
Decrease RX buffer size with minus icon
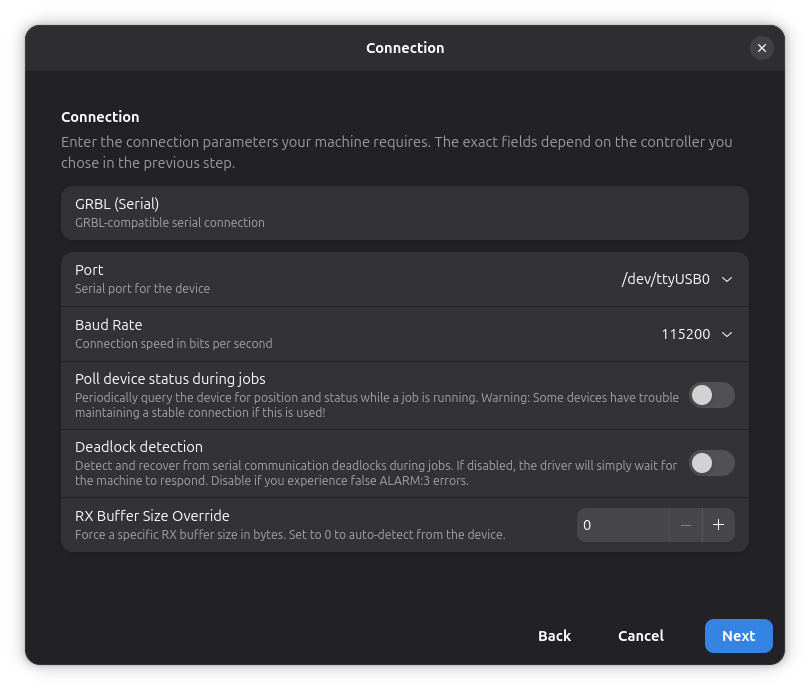pos(686,525)
